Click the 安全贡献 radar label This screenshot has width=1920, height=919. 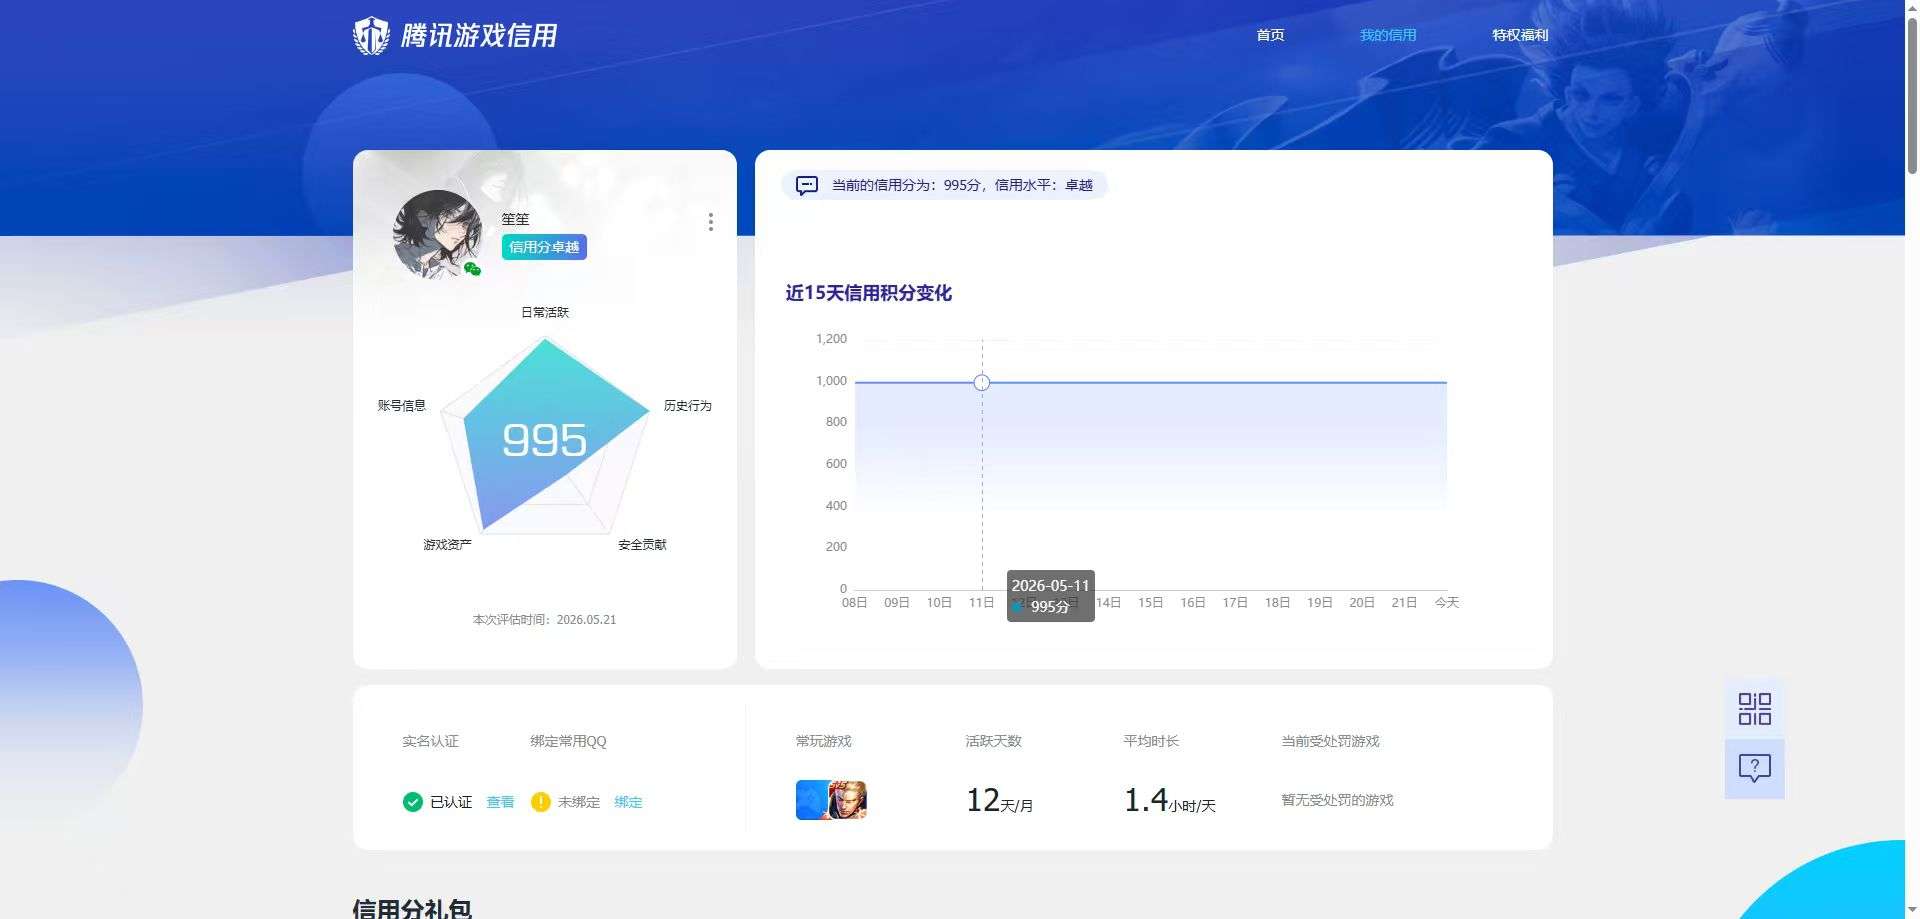(x=642, y=544)
